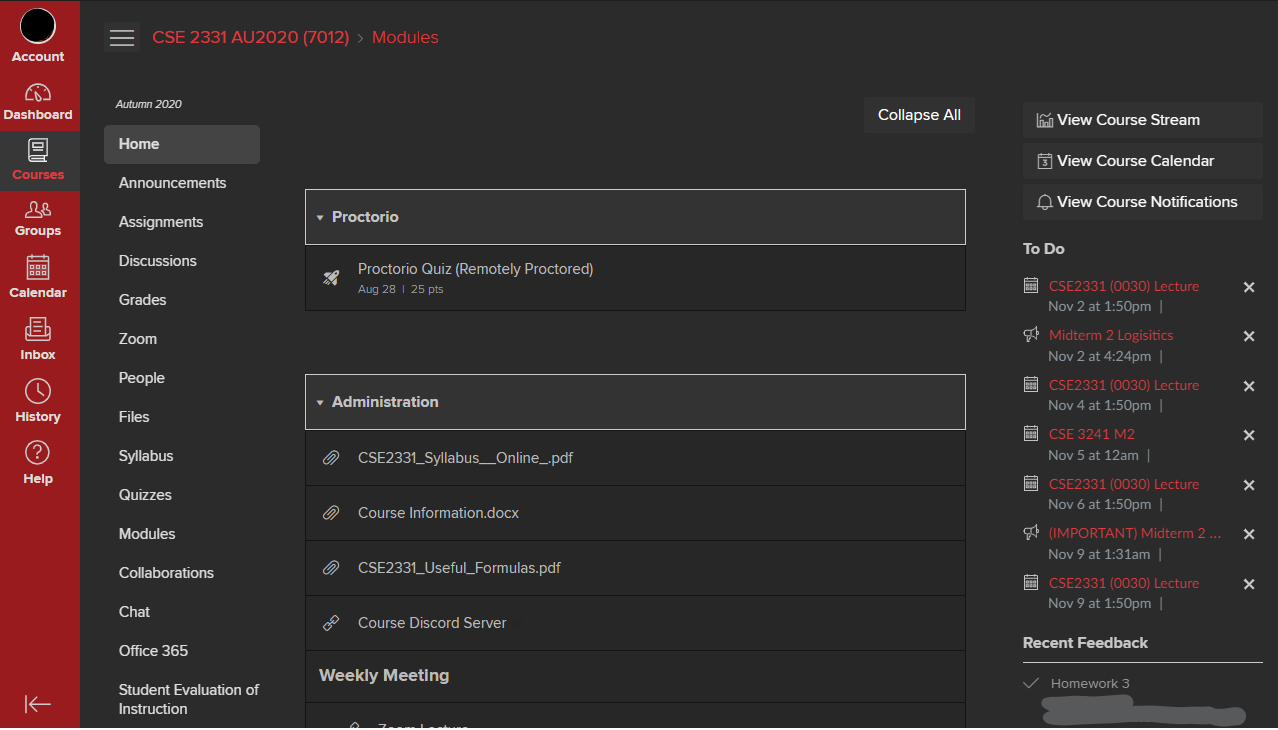
Task: Click View Course Calendar button
Action: 1134,161
